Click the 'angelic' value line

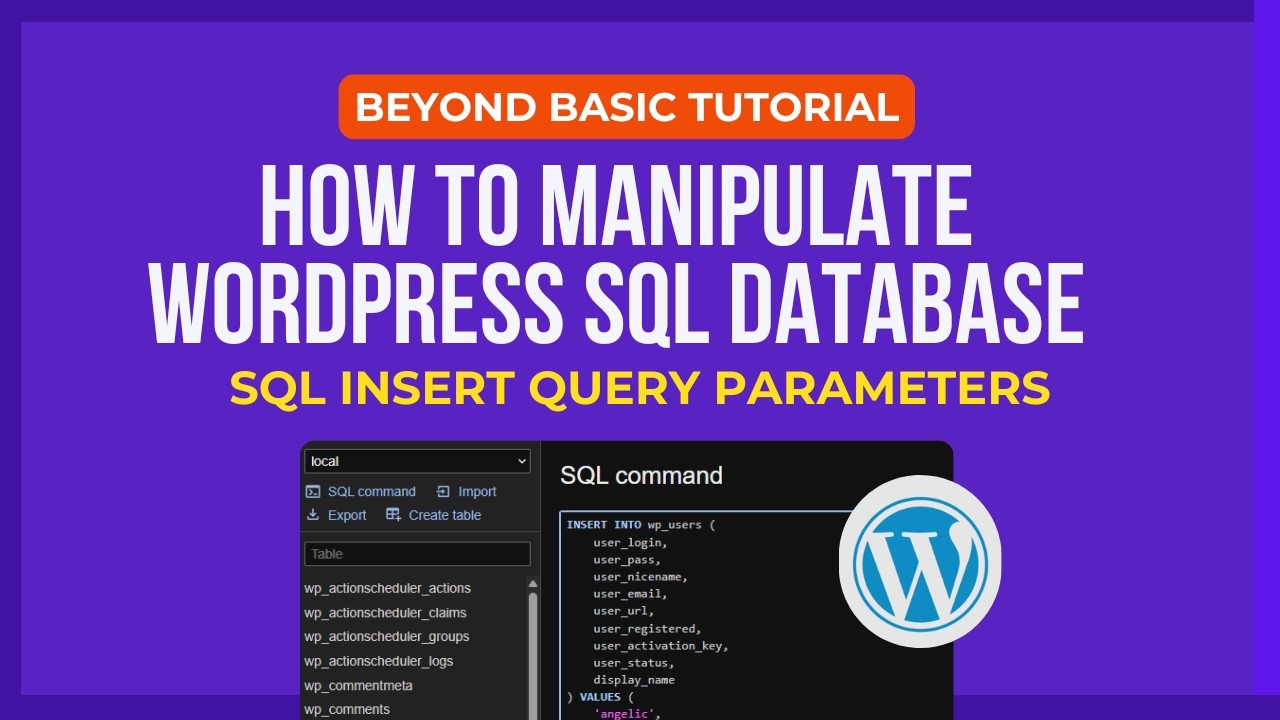click(x=627, y=714)
